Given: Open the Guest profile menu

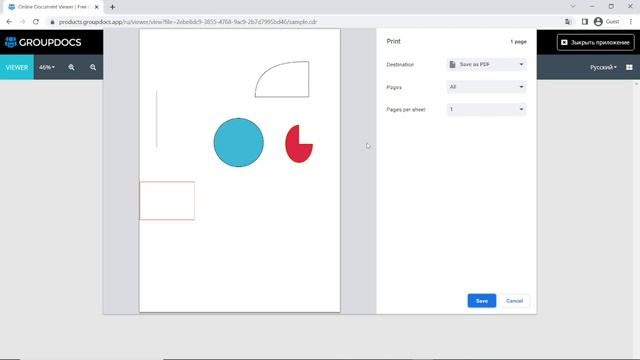Looking at the screenshot, I should 607,22.
